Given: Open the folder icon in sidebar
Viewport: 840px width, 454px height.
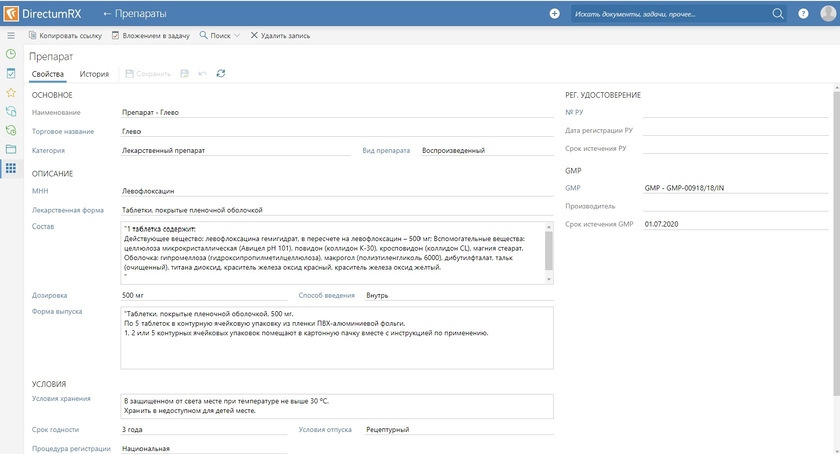Looking at the screenshot, I should [x=11, y=149].
